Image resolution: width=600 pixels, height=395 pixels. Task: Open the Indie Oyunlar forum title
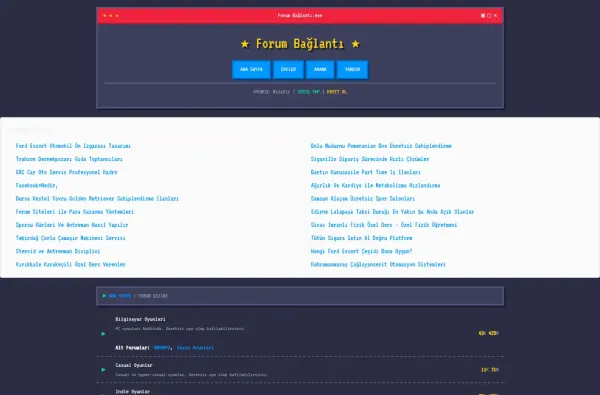click(x=132, y=392)
